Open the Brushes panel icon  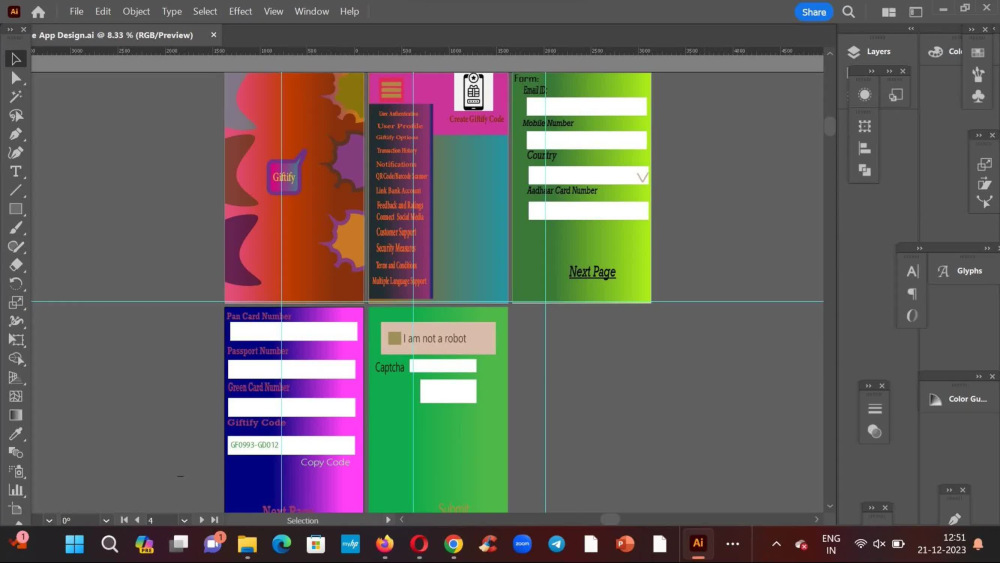click(978, 75)
